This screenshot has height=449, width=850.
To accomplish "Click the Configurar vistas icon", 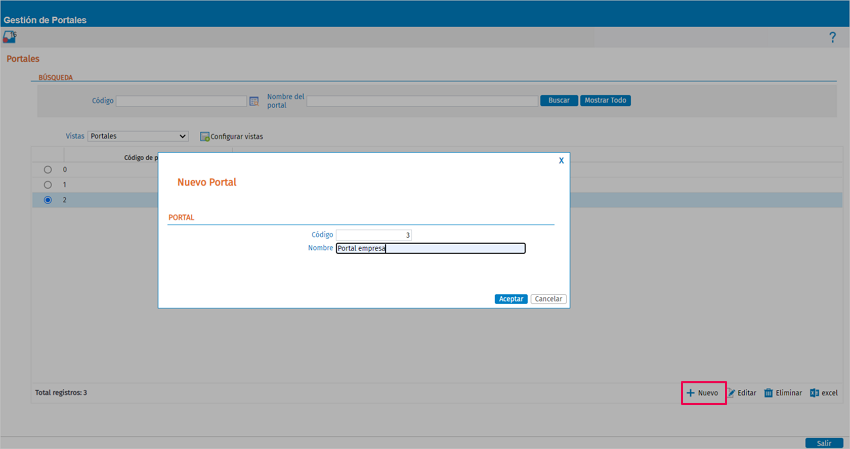I will pos(204,137).
